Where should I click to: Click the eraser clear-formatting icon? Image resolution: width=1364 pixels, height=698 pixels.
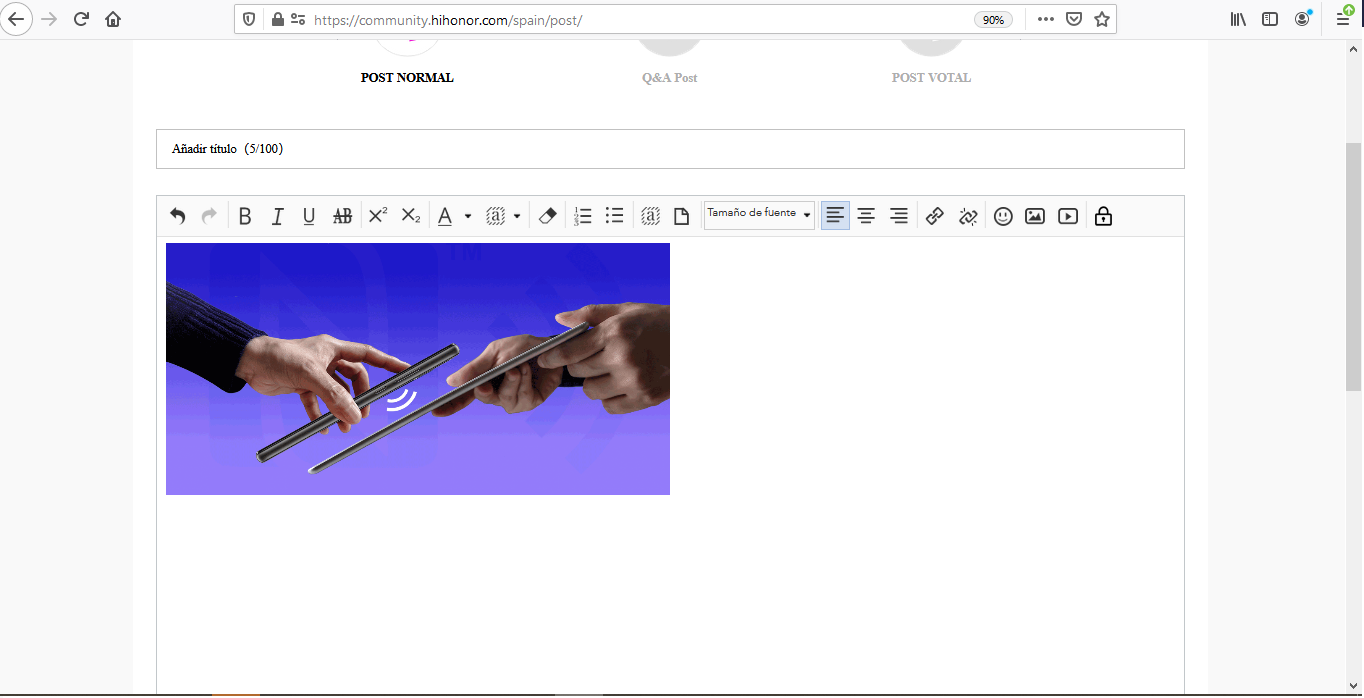click(x=547, y=216)
